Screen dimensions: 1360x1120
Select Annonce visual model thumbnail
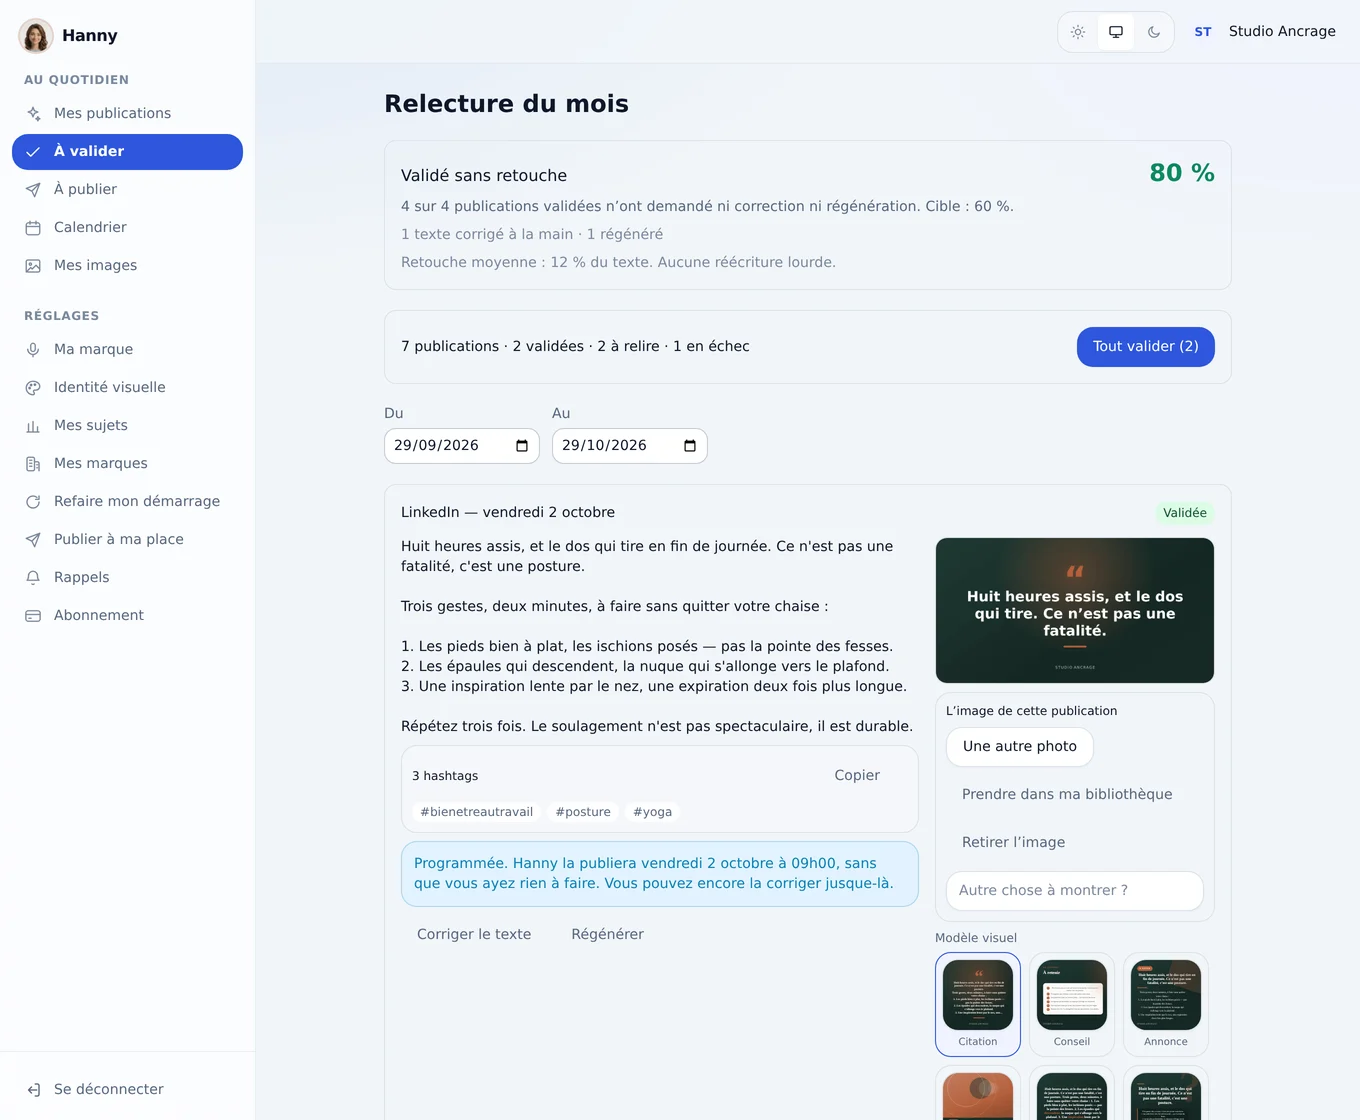pos(1166,1004)
